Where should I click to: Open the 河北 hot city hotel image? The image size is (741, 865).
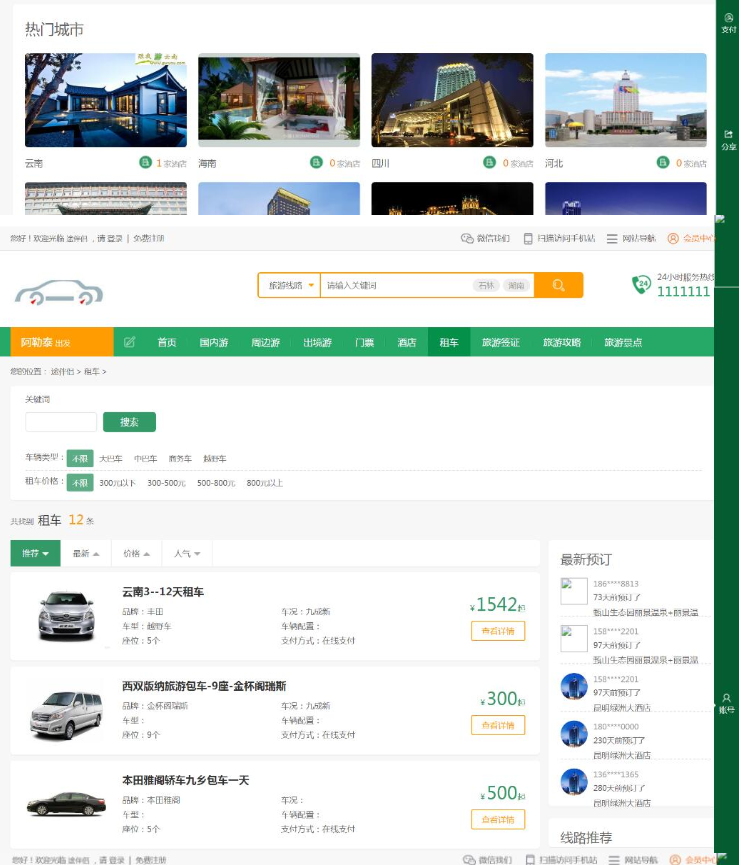626,100
